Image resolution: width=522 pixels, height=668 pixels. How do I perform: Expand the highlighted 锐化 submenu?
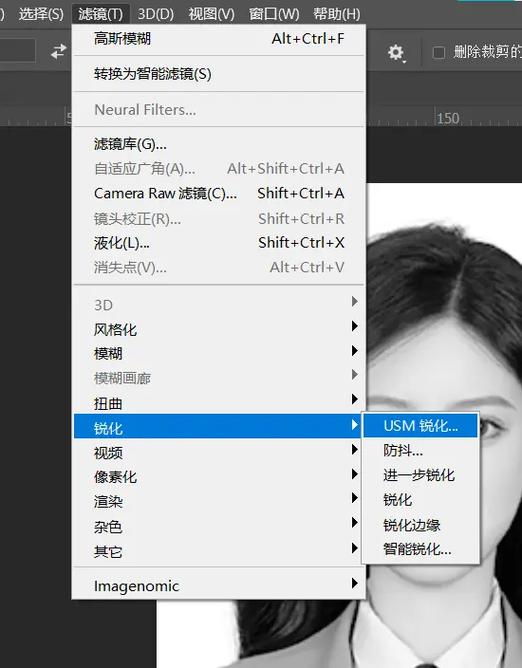217,426
